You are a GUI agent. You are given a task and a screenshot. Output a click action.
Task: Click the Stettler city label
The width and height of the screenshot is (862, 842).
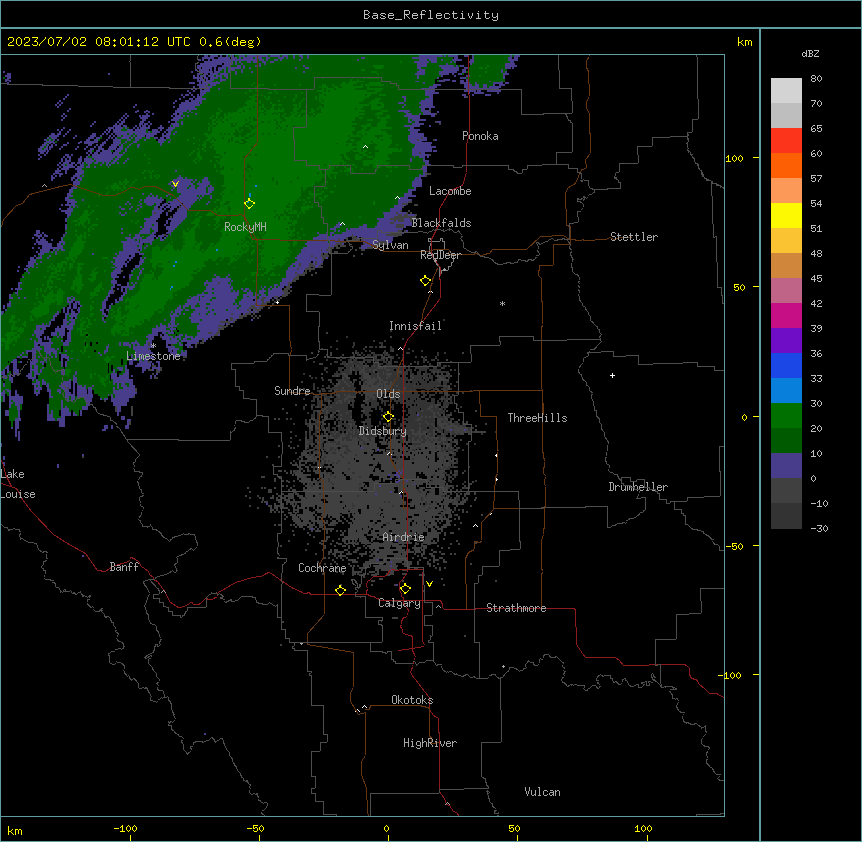pyautogui.click(x=634, y=237)
